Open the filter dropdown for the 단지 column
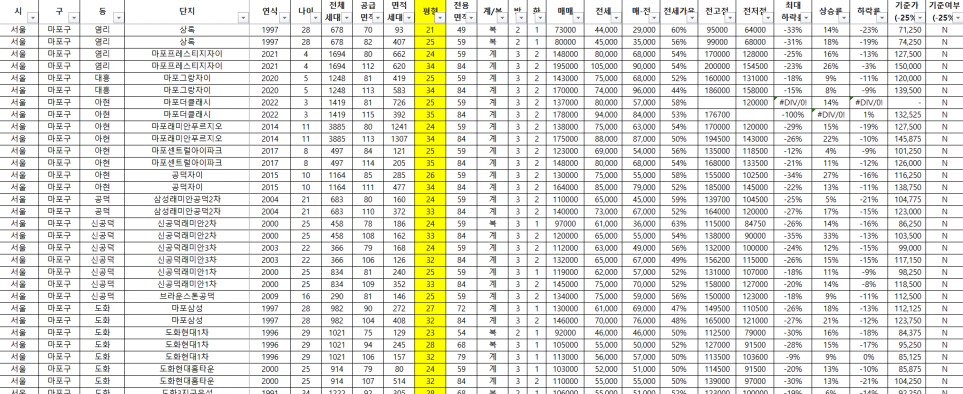This screenshot has height=394, width=963. (244, 18)
